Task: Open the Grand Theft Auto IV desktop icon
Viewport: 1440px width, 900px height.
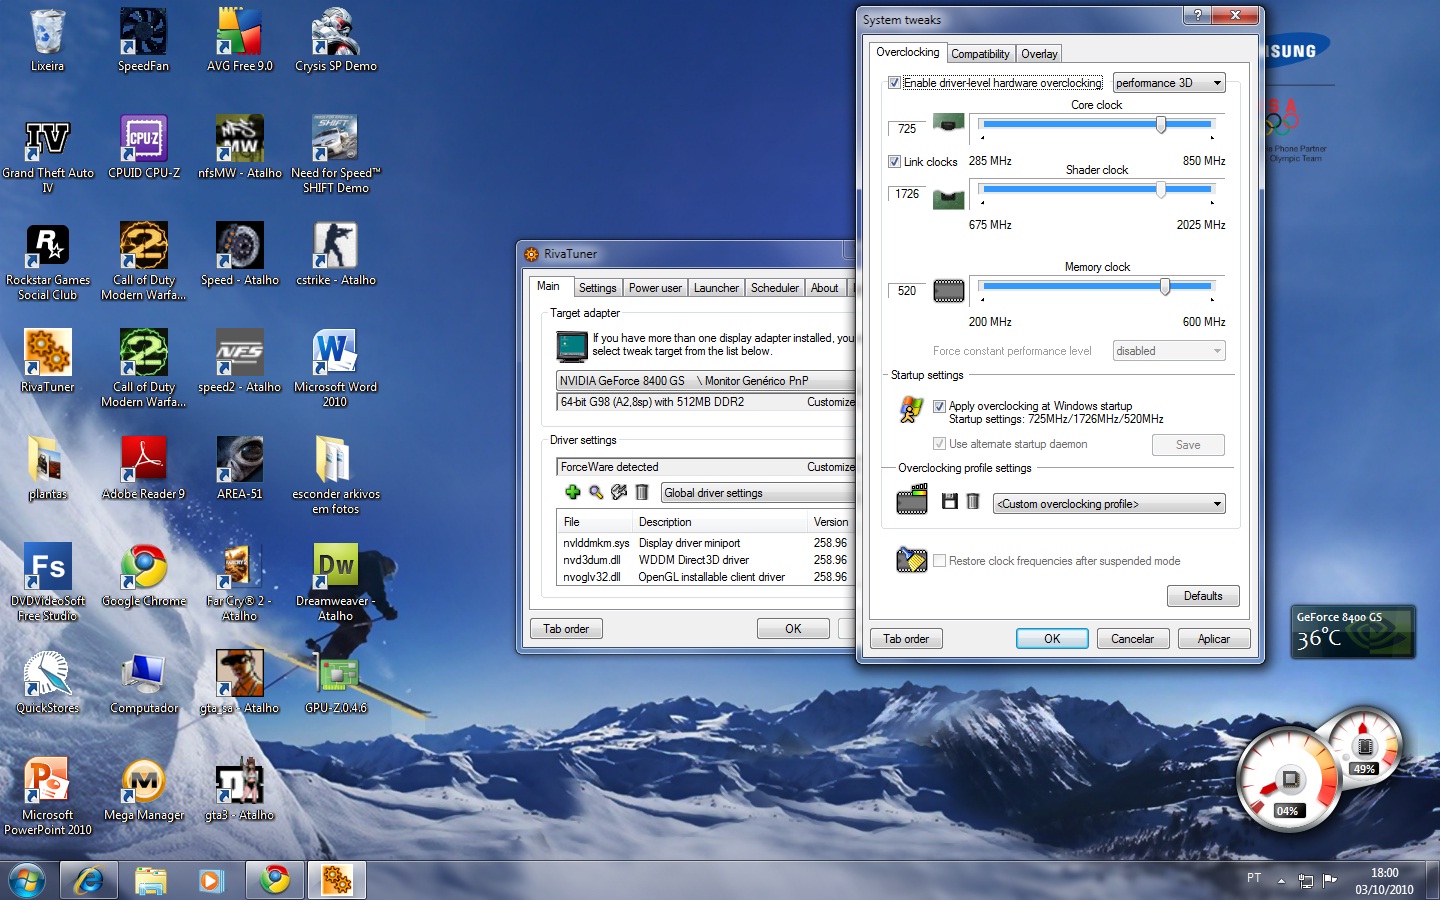Action: click(x=47, y=154)
